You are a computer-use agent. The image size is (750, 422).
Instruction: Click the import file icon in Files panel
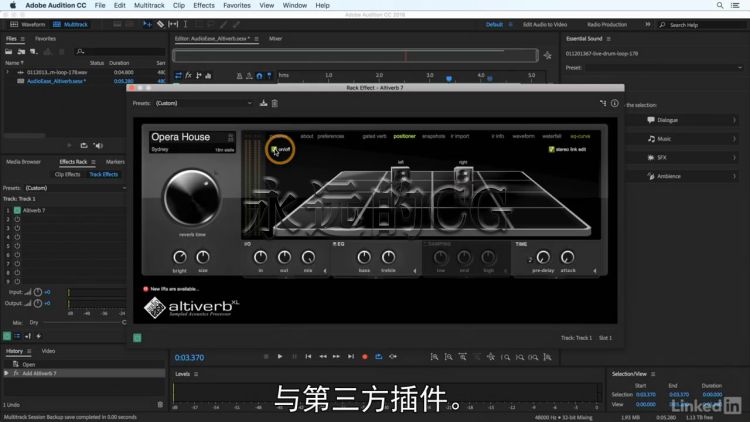point(21,51)
